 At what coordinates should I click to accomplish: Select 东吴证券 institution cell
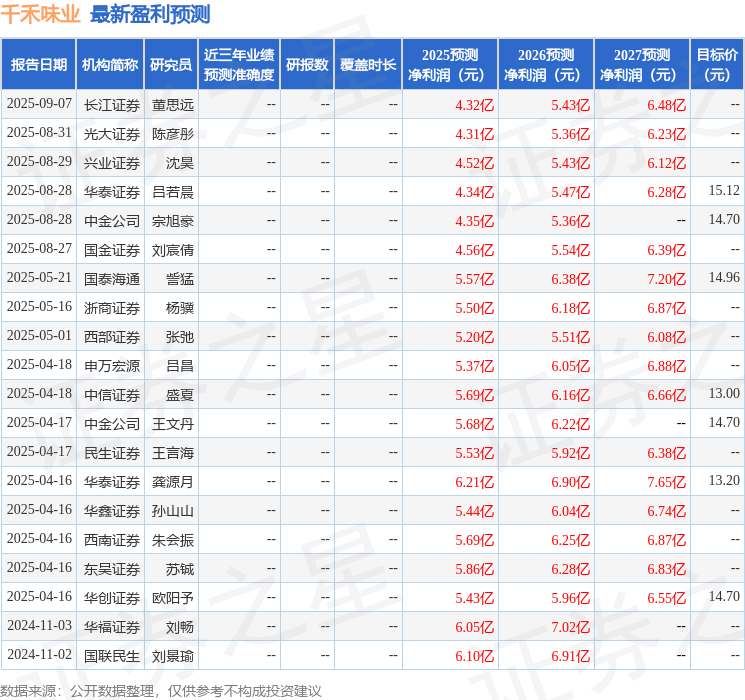[112, 568]
